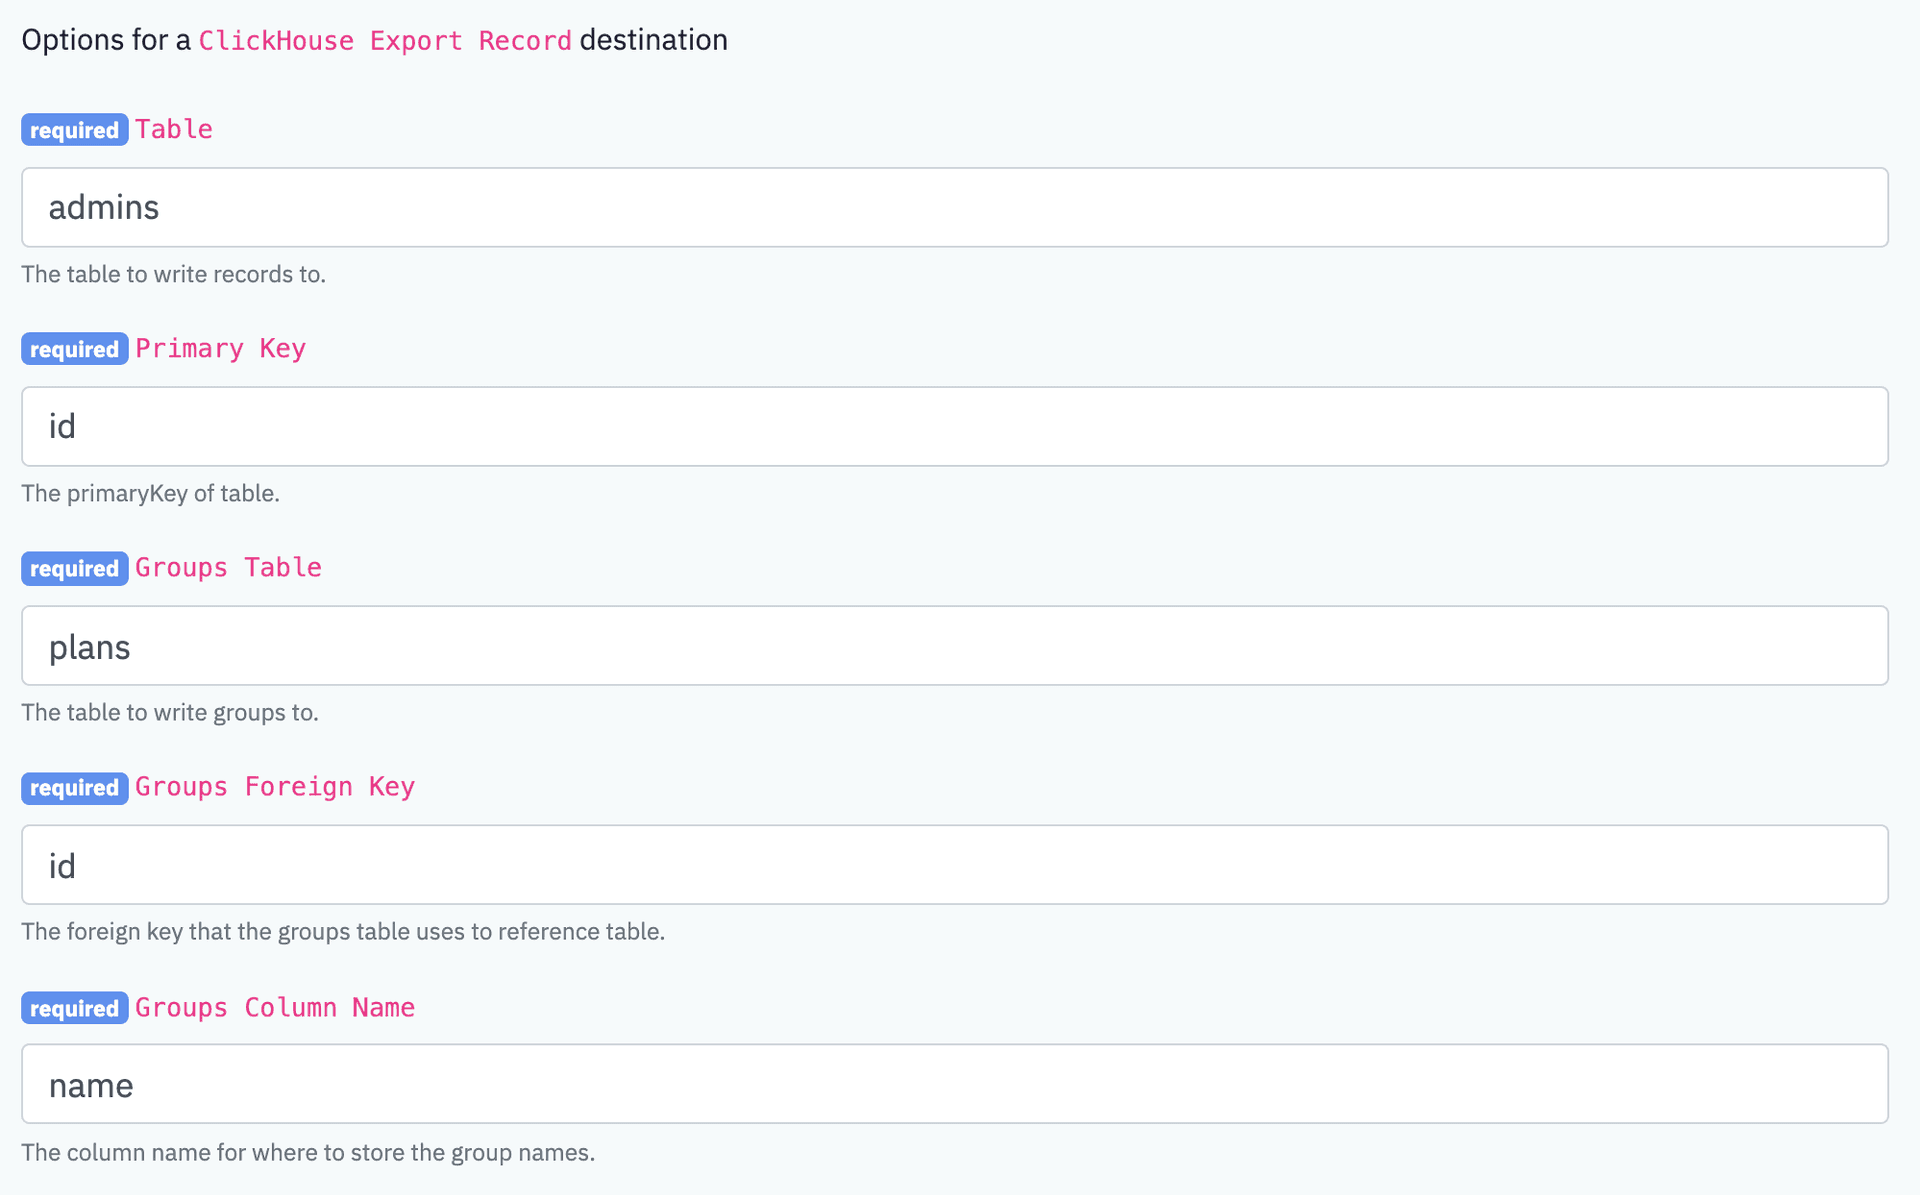Click the 'Primary Key' label
This screenshot has height=1195, width=1920.
click(220, 348)
